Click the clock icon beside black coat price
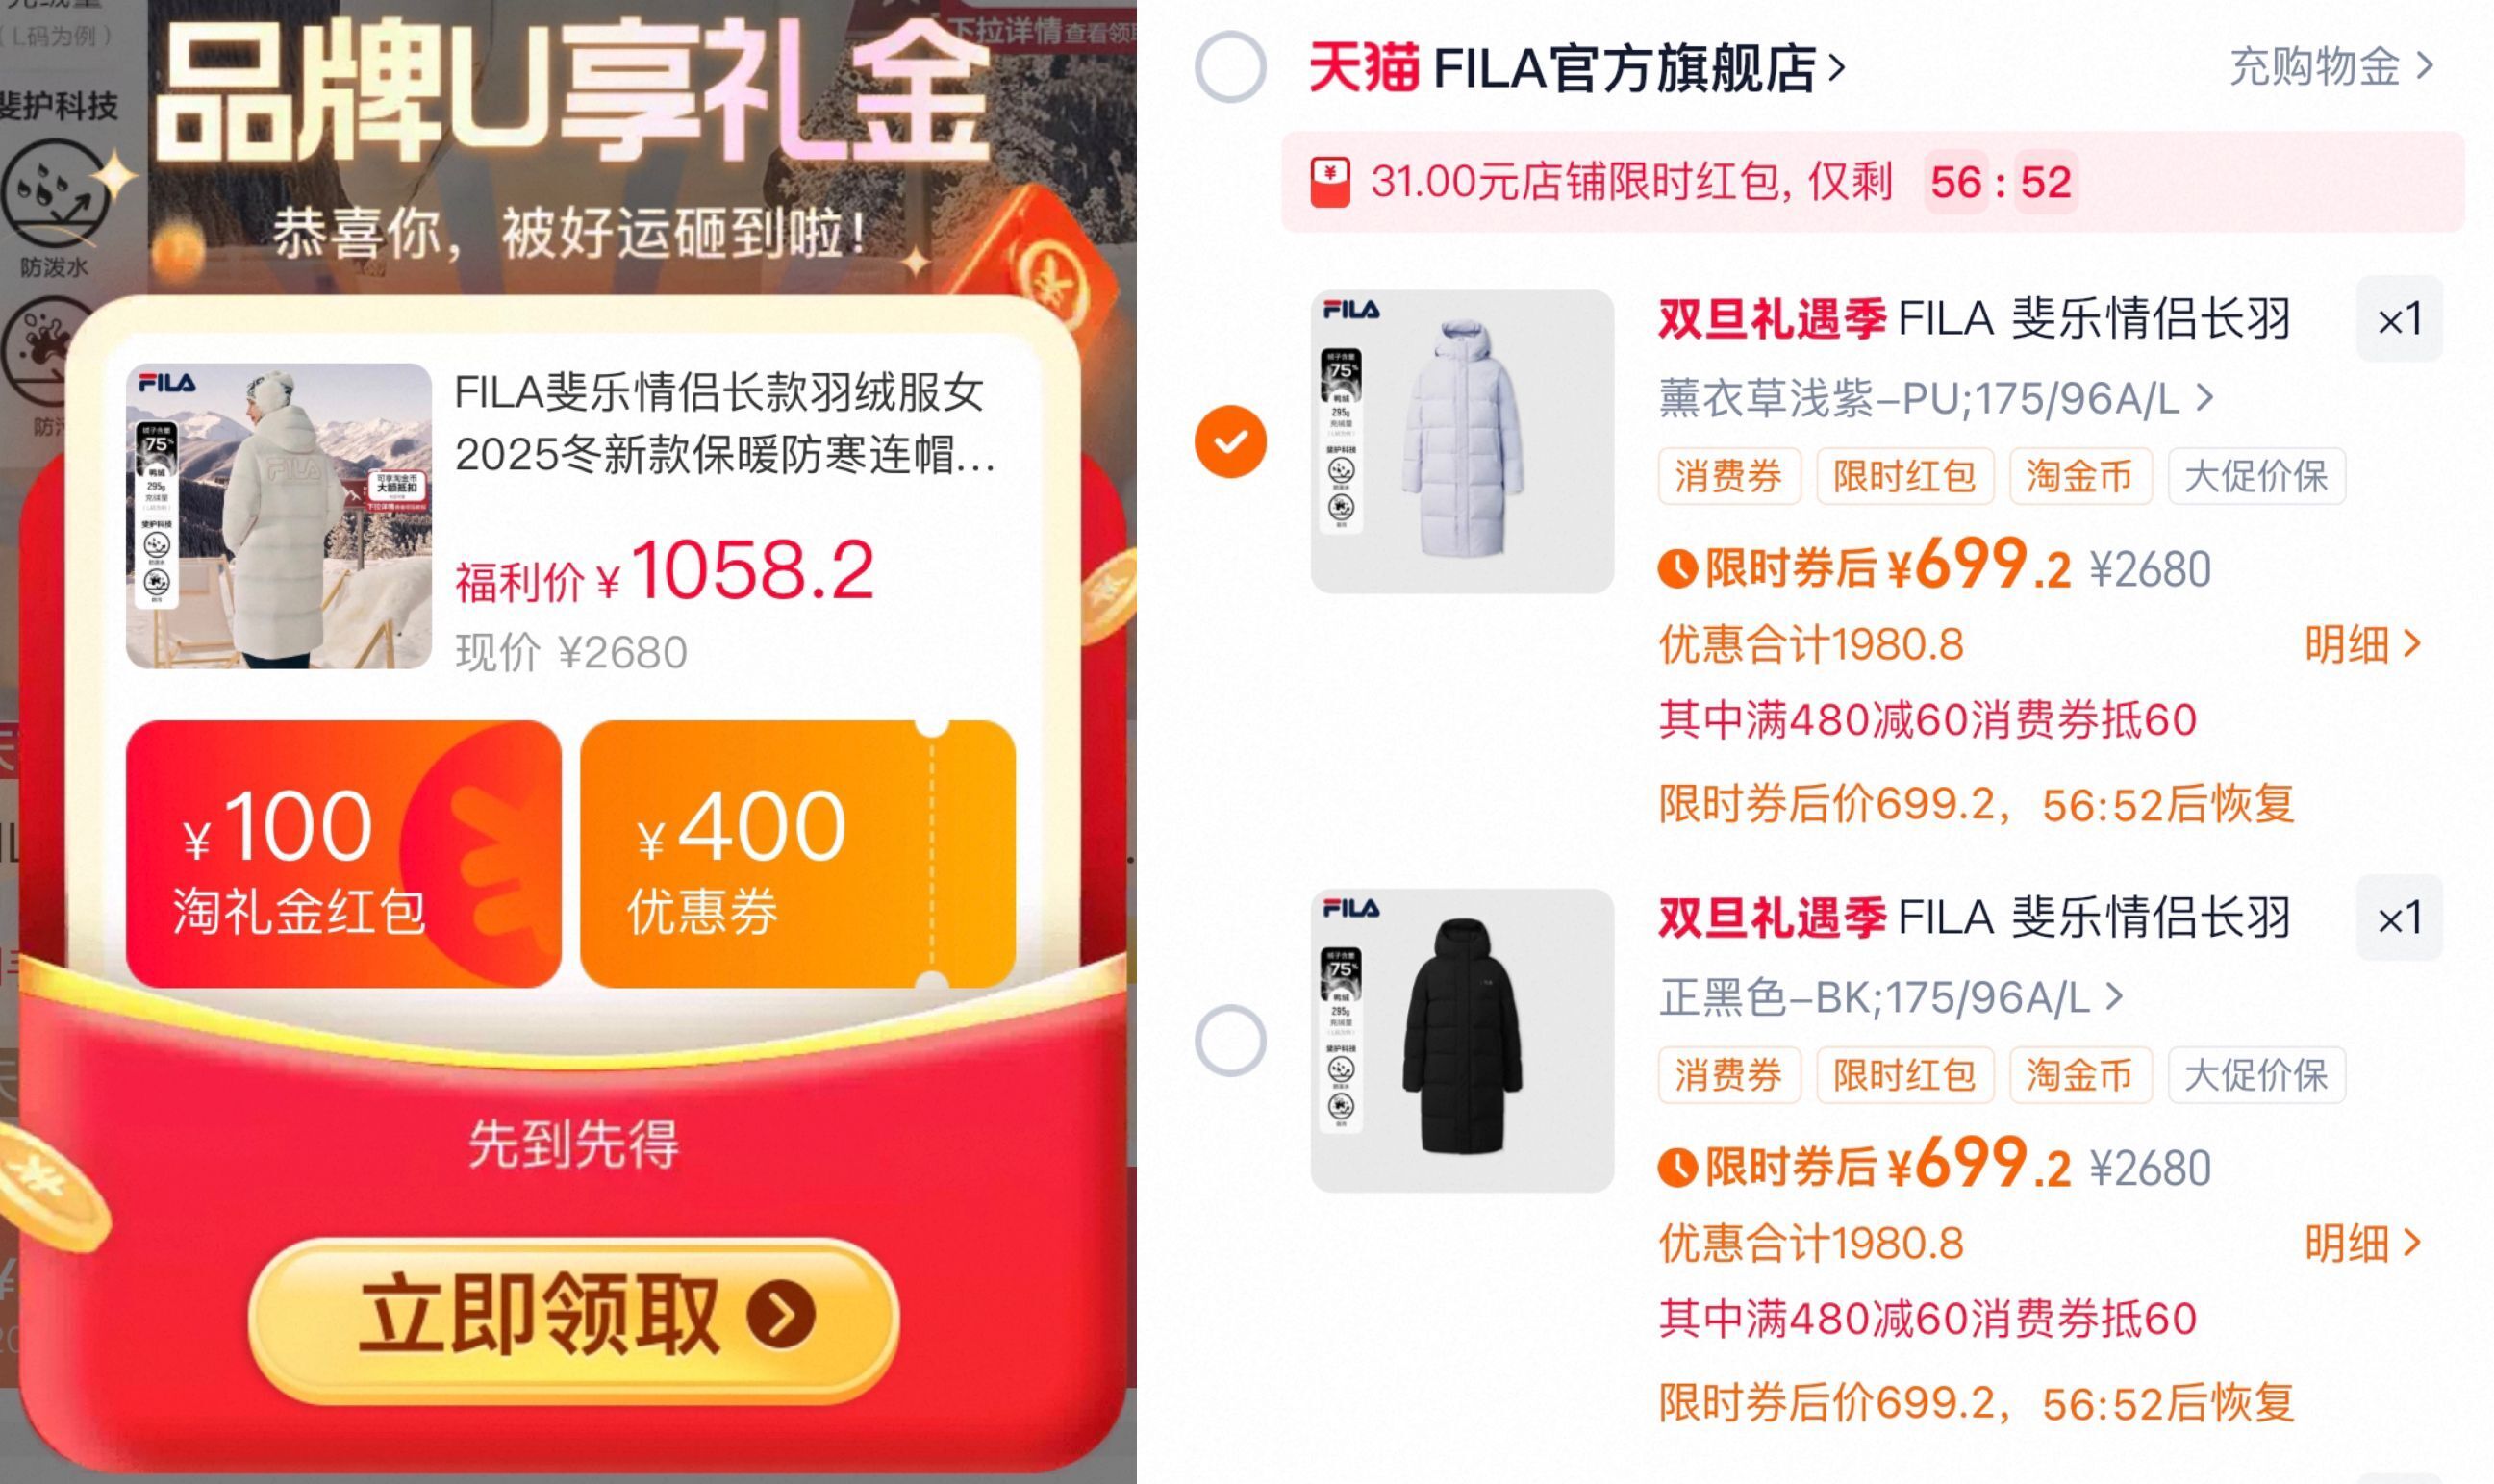The image size is (2494, 1484). (x=1678, y=1167)
